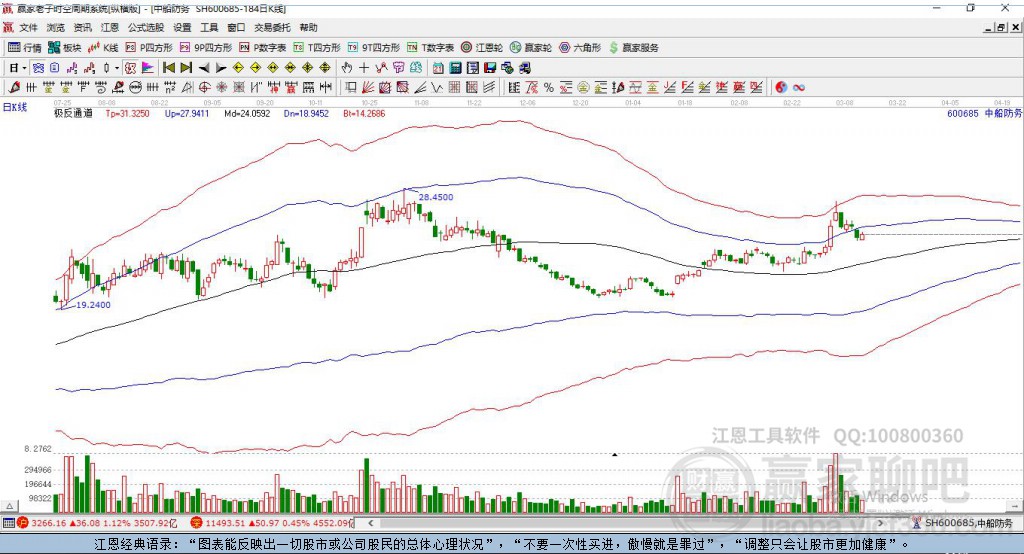
Task: Select the circular target crosshair tool
Action: click(204, 88)
